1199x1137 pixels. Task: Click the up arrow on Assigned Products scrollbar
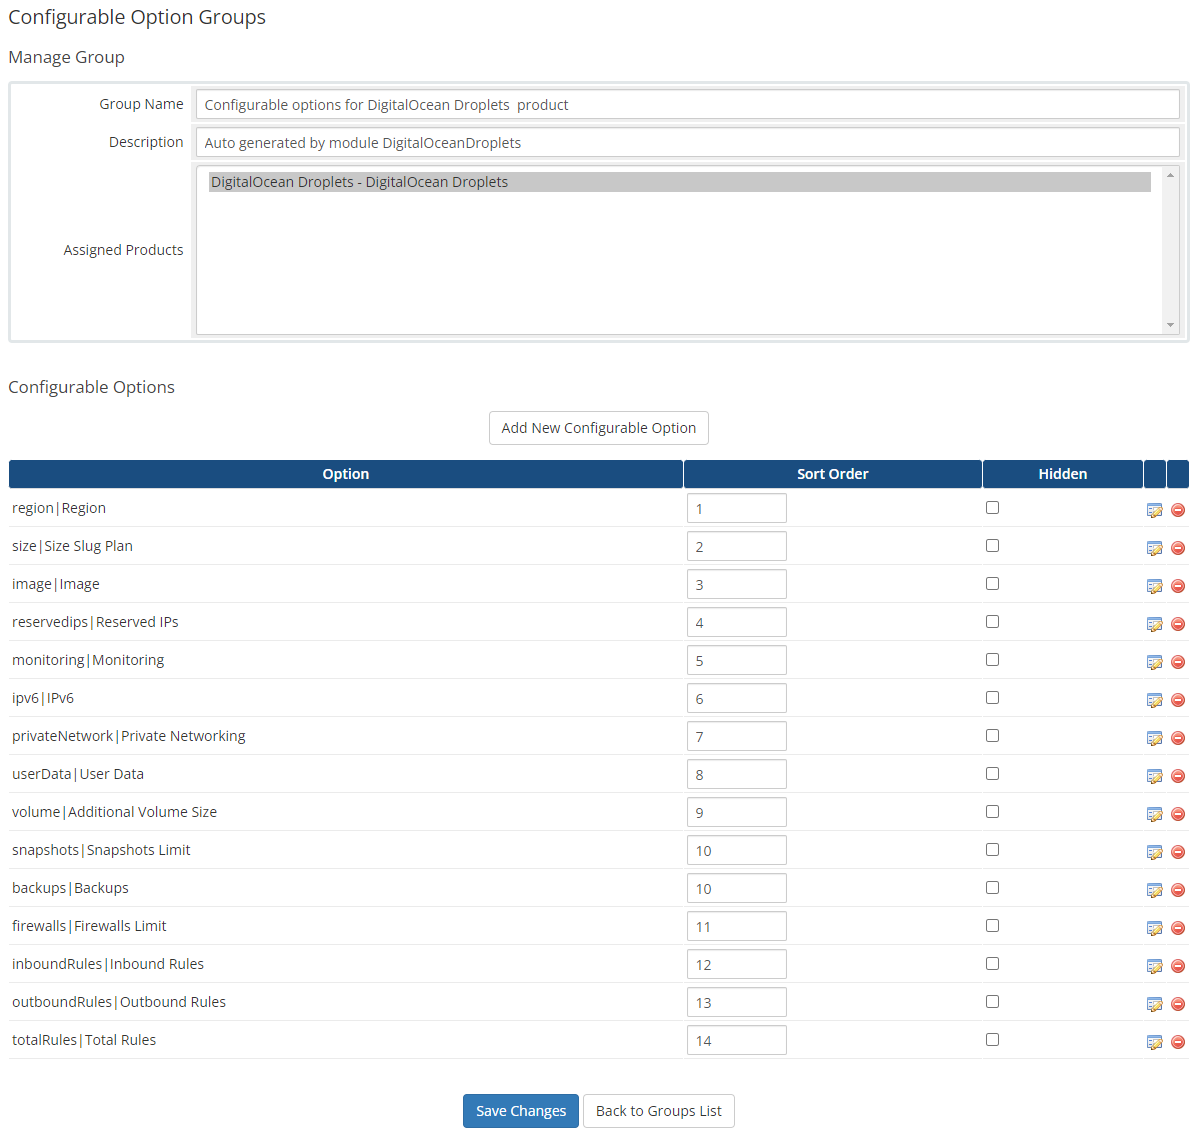(1170, 174)
